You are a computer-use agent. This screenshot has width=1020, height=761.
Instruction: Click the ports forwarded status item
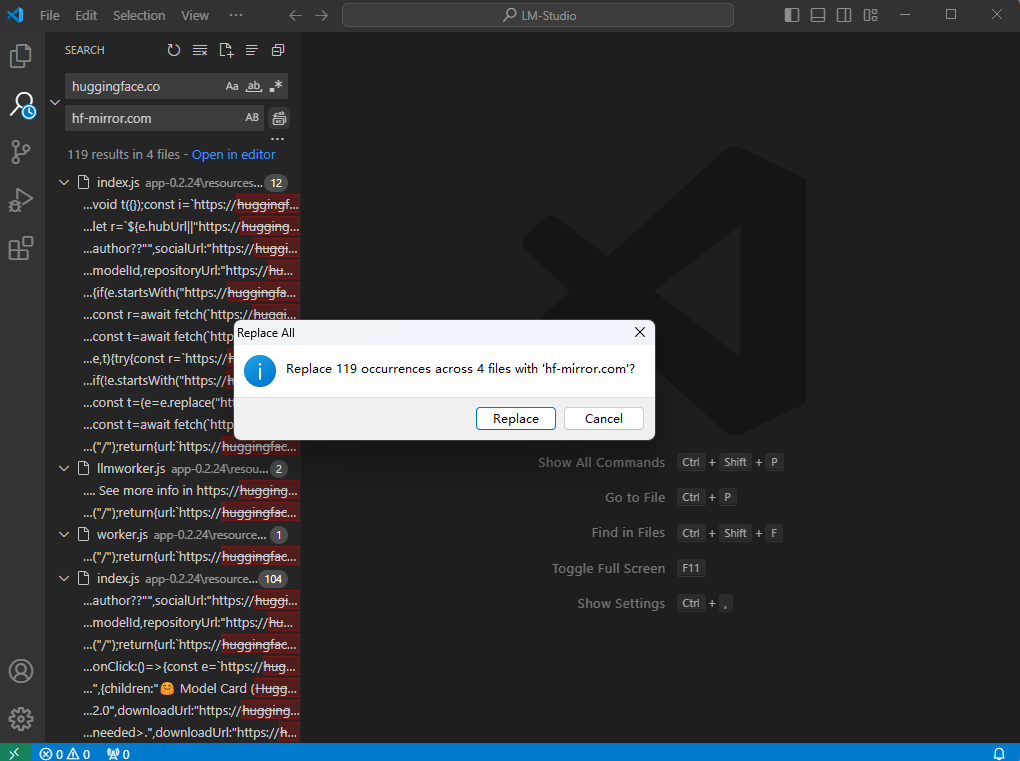(118, 753)
